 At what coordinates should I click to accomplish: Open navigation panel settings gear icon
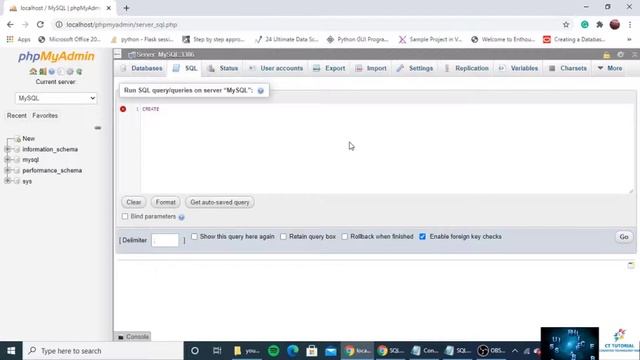click(70, 72)
